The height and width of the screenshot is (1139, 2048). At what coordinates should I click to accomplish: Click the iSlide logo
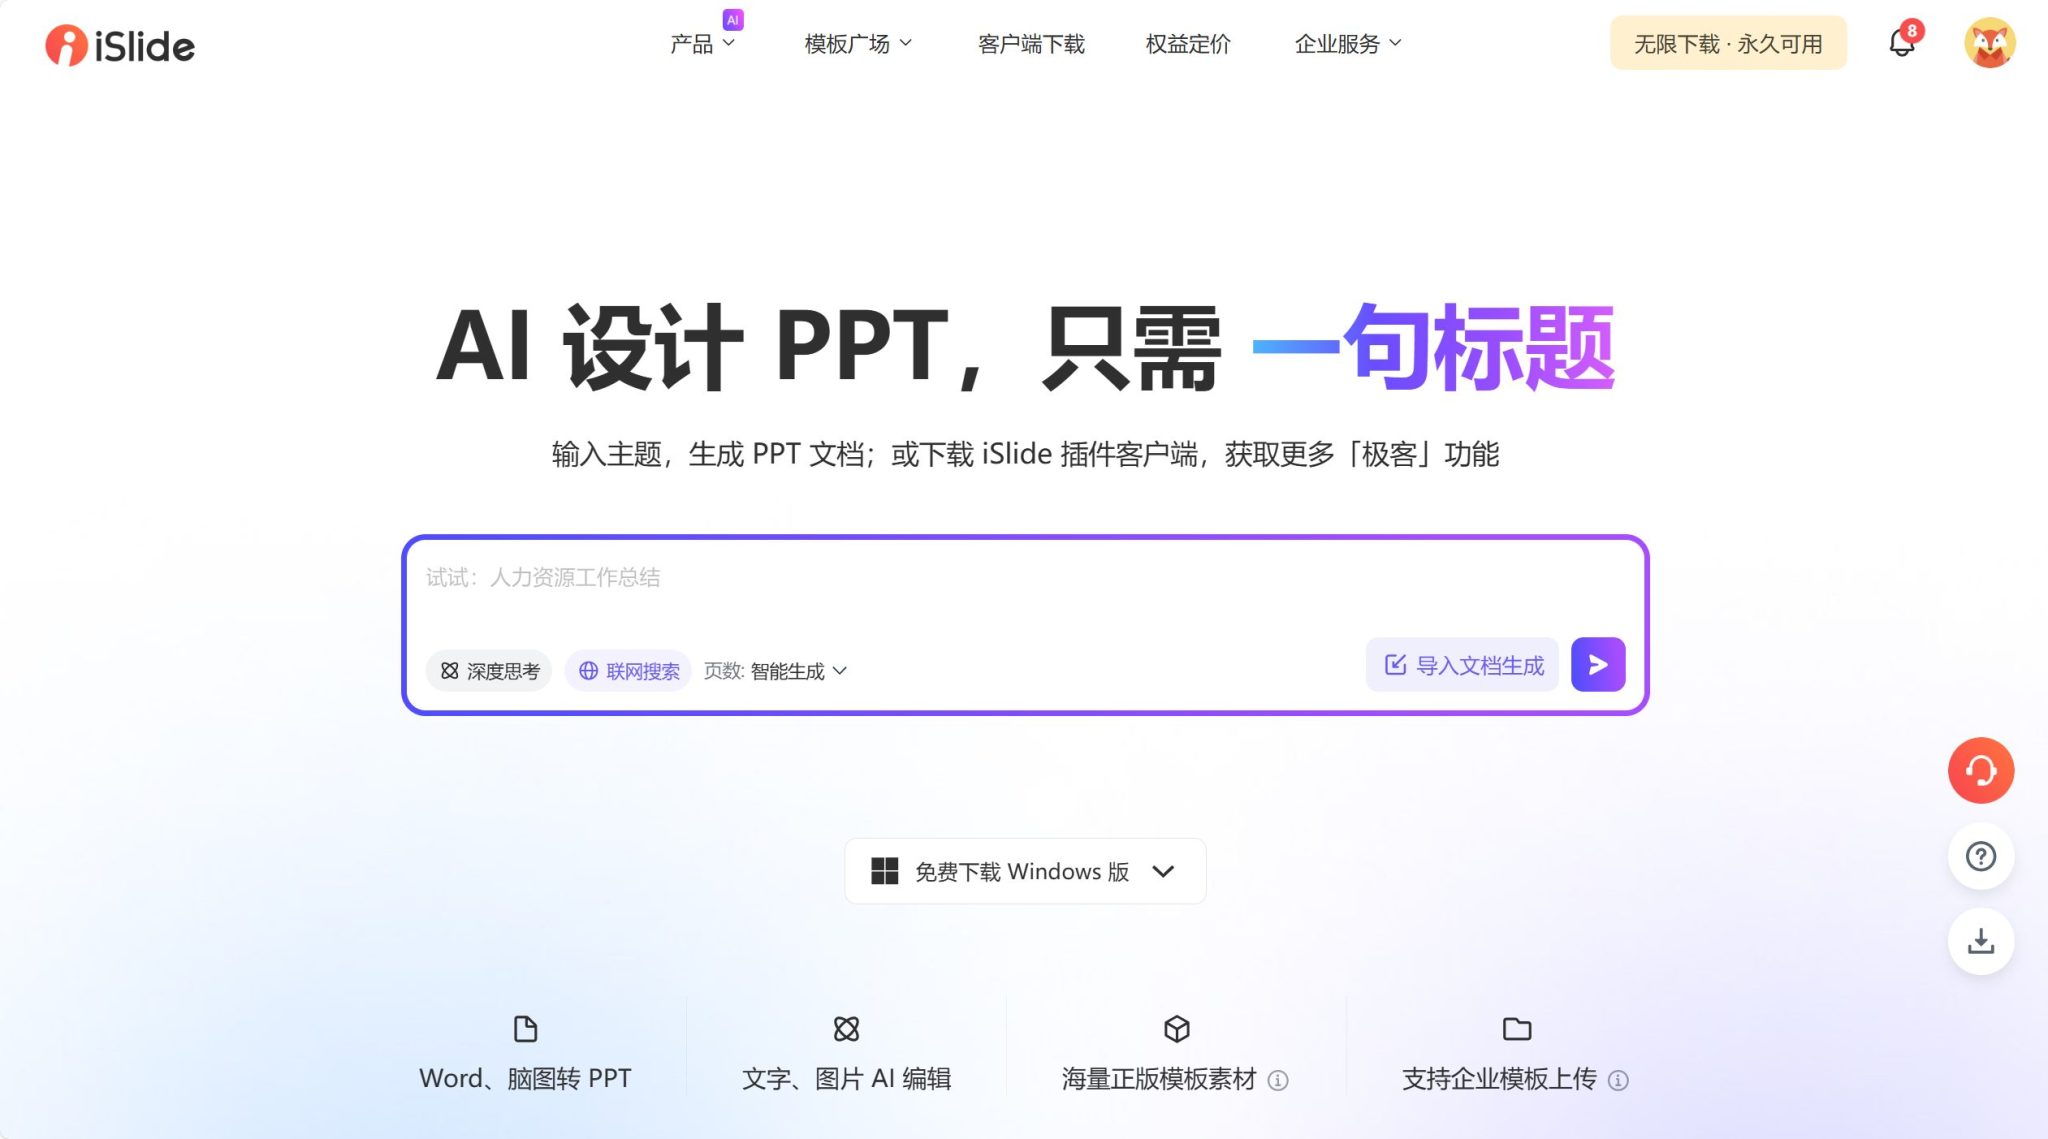coord(119,44)
